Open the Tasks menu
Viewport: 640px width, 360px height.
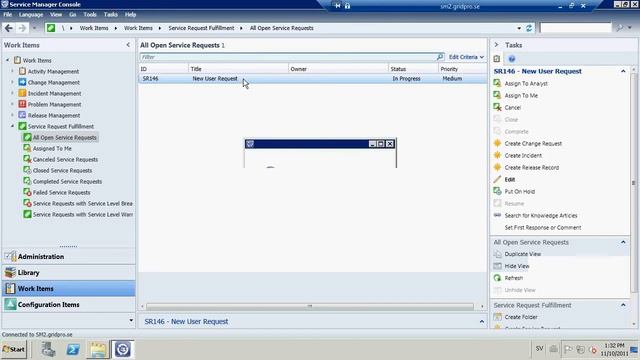click(110, 14)
